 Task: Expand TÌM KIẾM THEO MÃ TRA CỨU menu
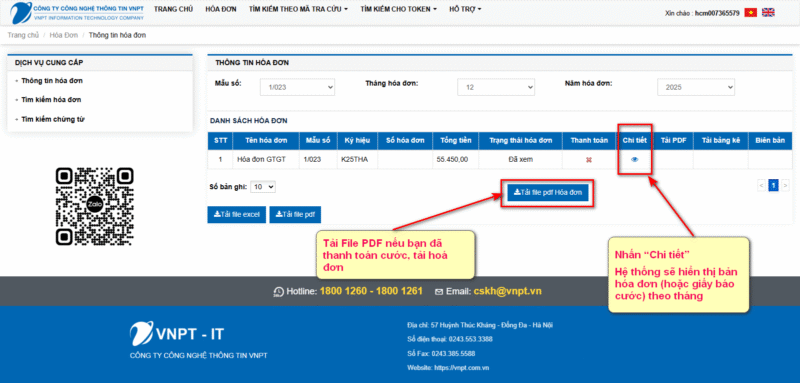tap(298, 9)
